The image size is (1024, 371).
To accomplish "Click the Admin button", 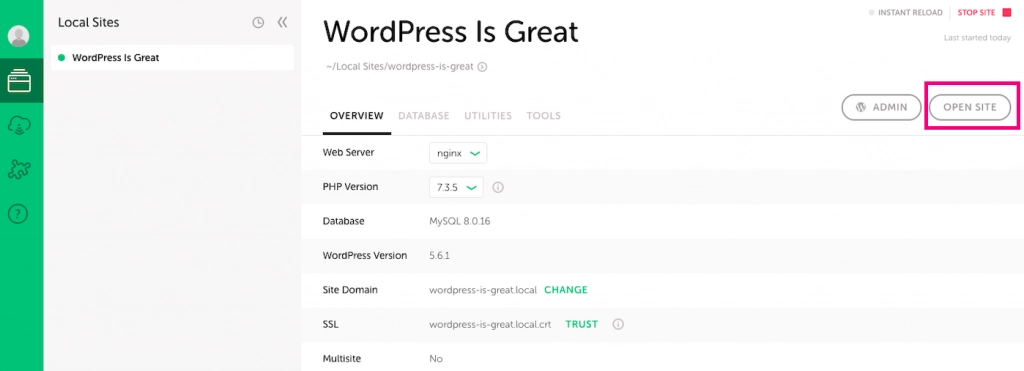I will coord(881,107).
